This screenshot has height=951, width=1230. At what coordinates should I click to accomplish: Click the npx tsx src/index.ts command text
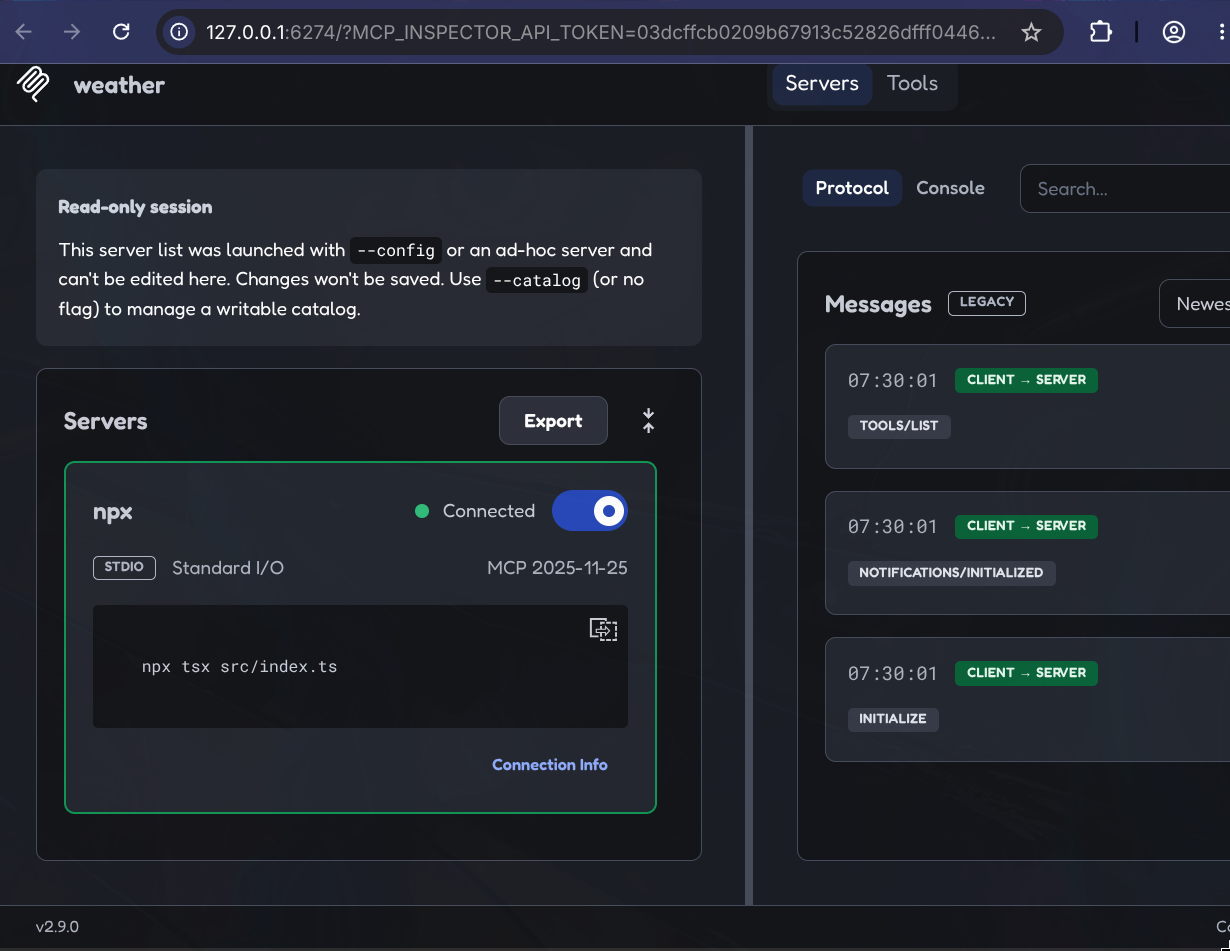[x=239, y=666]
